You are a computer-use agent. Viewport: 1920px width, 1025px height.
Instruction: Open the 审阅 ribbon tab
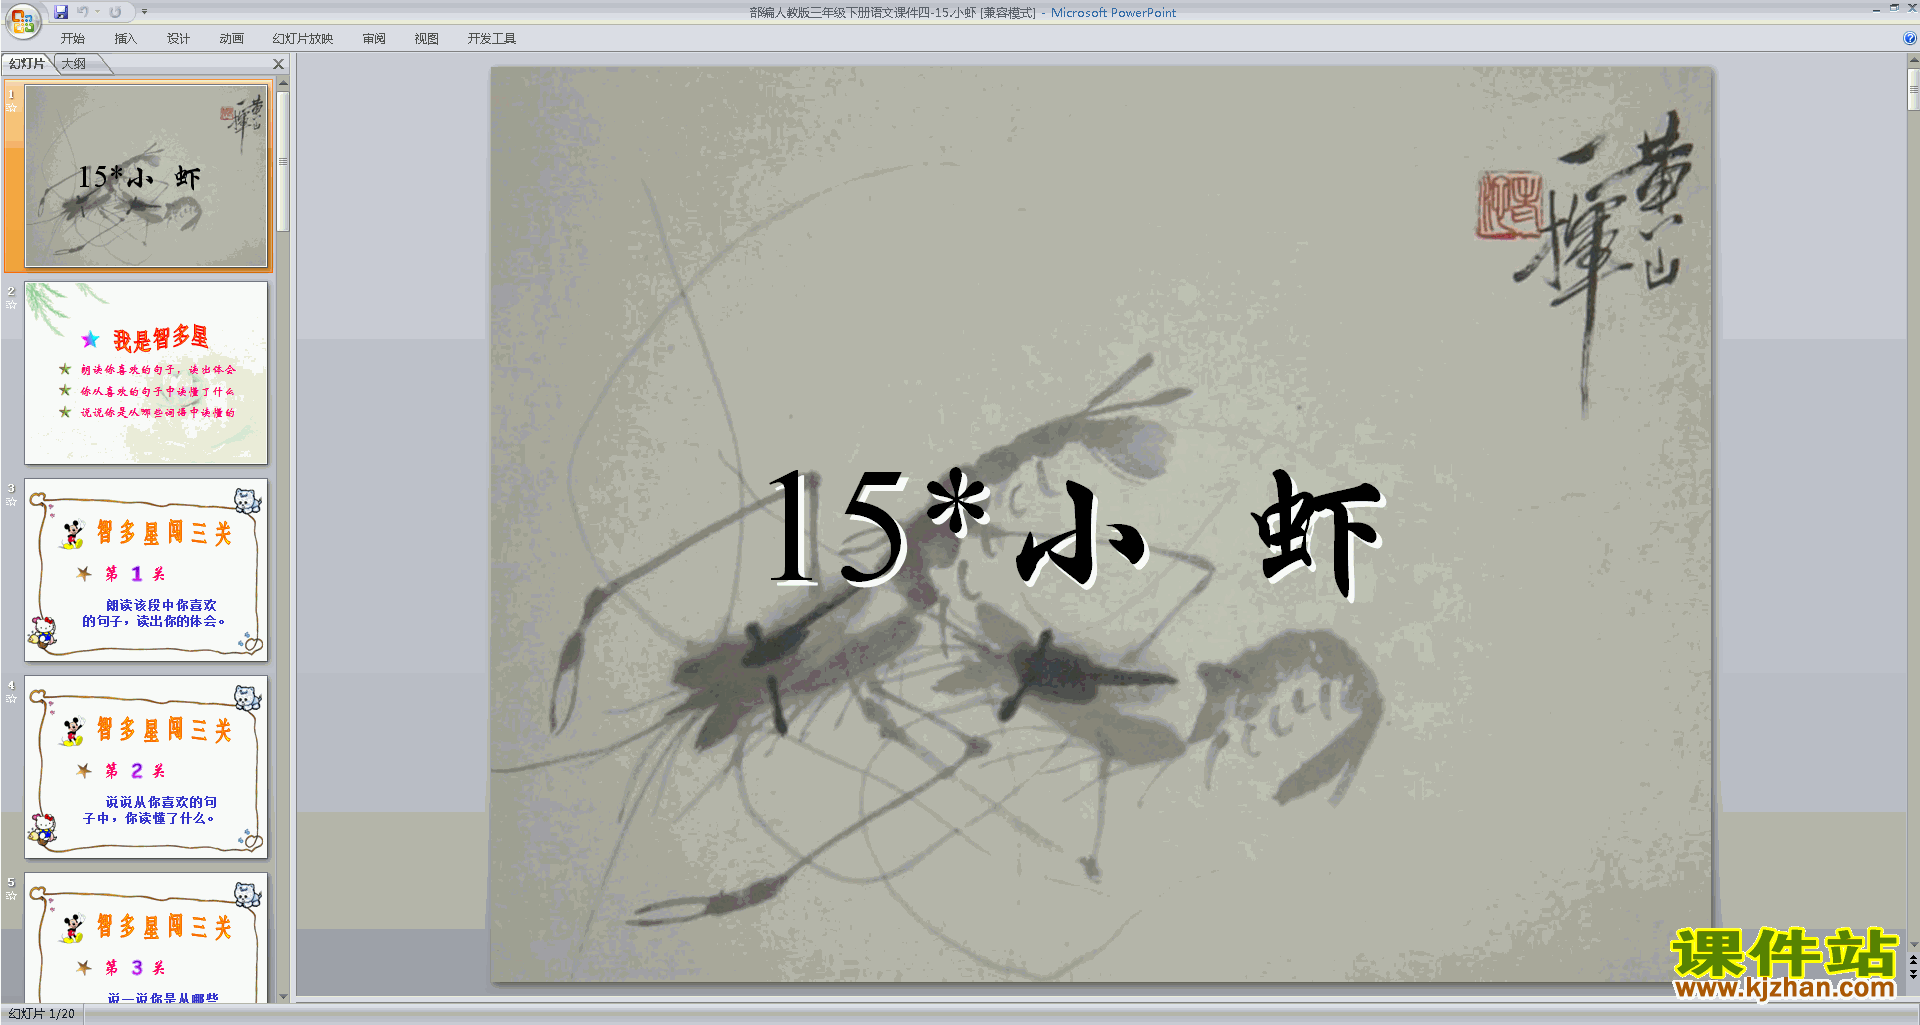[374, 39]
